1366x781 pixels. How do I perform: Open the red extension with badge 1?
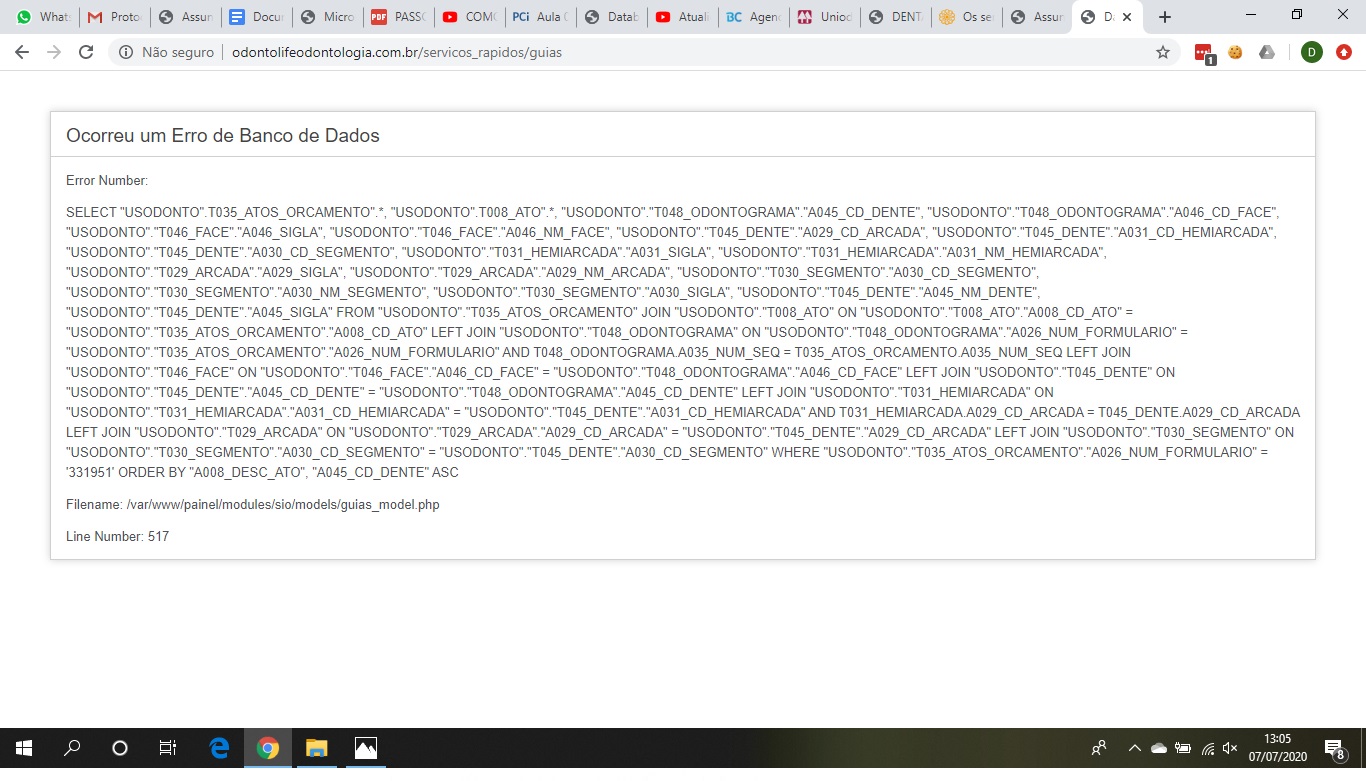point(1204,53)
